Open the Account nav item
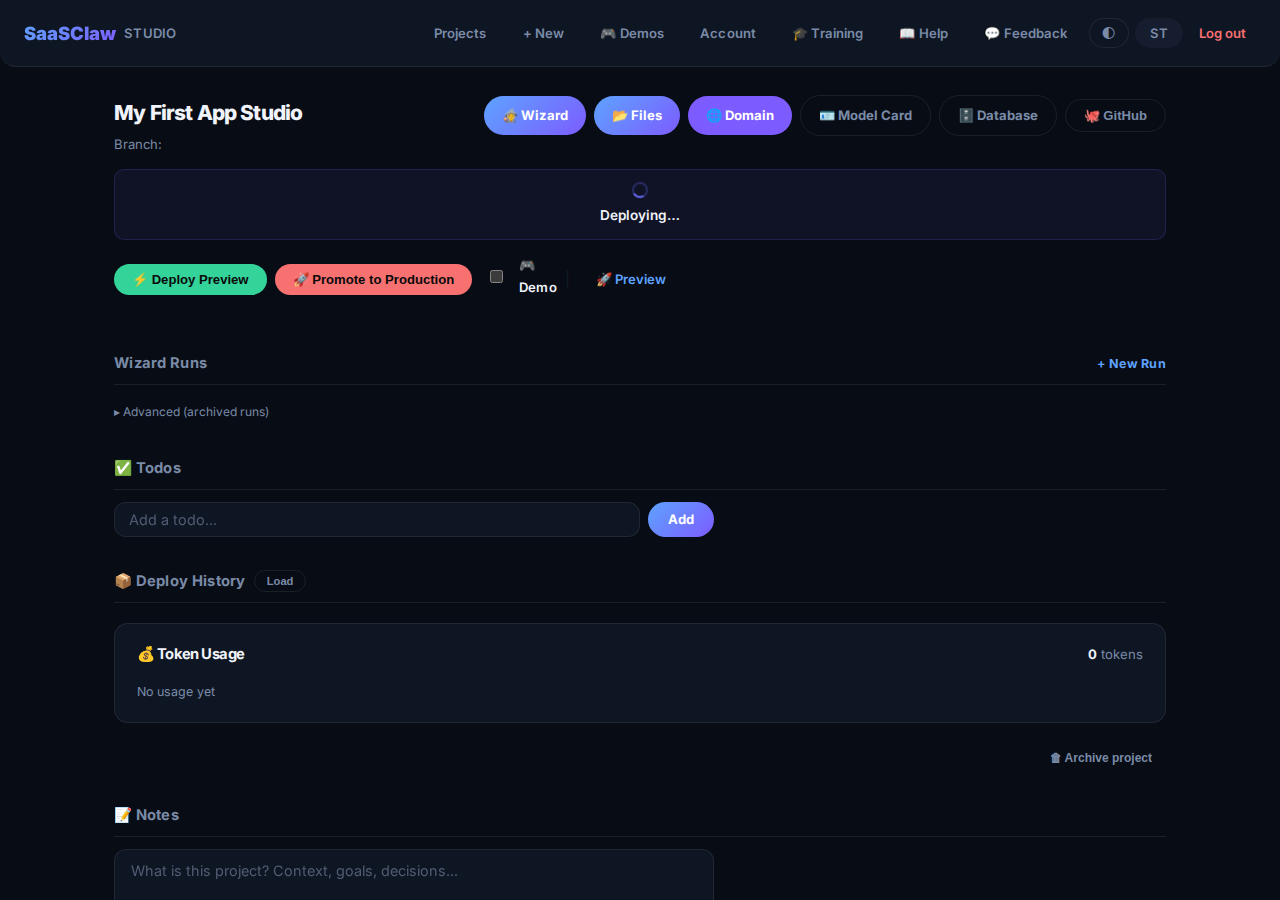Screen dimensions: 1280x900 pos(728,33)
